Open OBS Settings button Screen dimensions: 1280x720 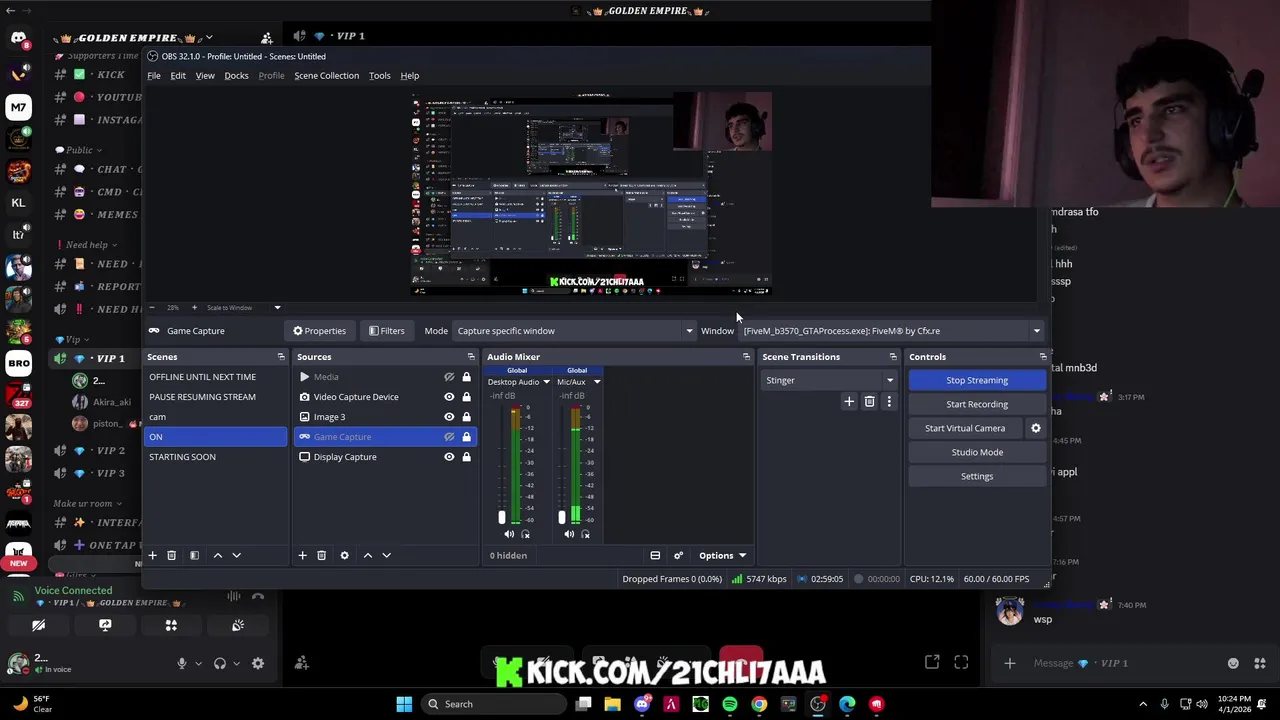click(977, 476)
